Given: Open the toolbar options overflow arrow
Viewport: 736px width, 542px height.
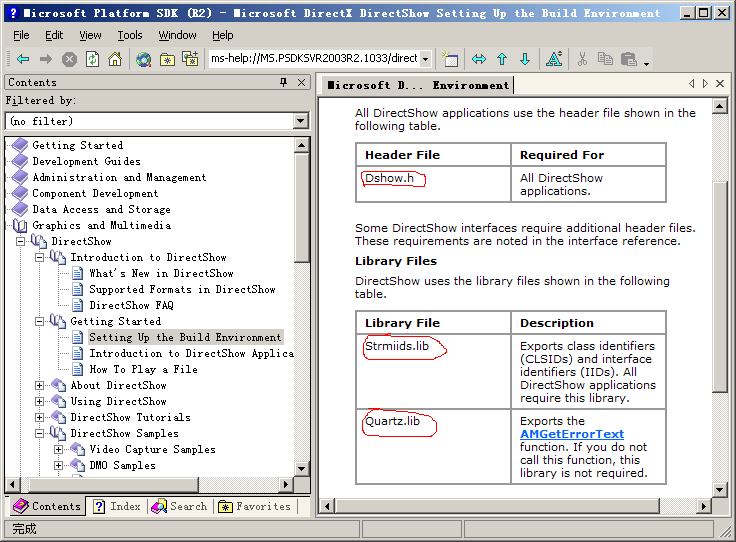Looking at the screenshot, I should pyautogui.click(x=646, y=63).
